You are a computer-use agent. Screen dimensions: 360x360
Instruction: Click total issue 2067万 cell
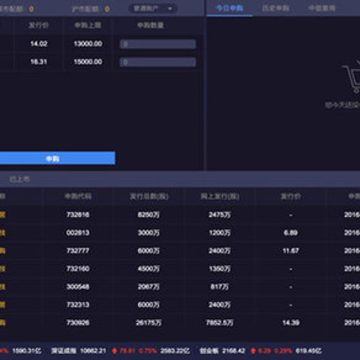(x=149, y=287)
